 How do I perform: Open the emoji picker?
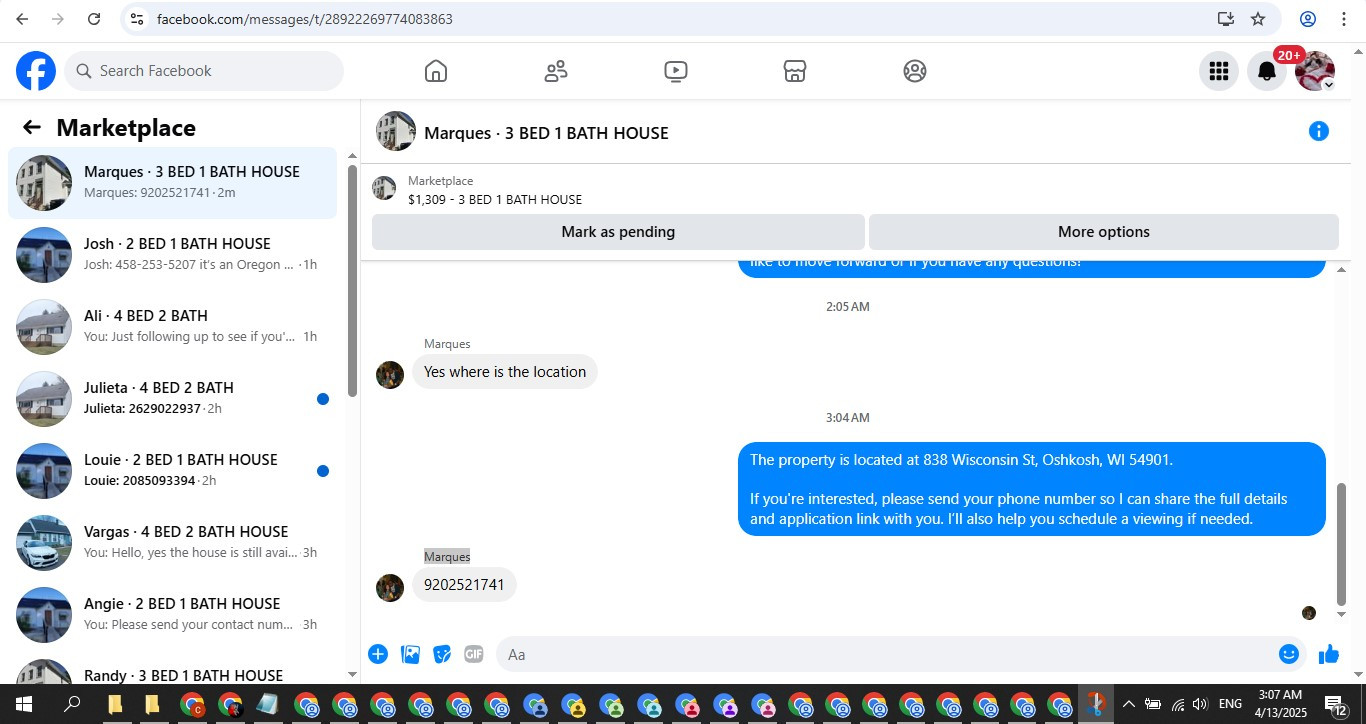(1289, 654)
